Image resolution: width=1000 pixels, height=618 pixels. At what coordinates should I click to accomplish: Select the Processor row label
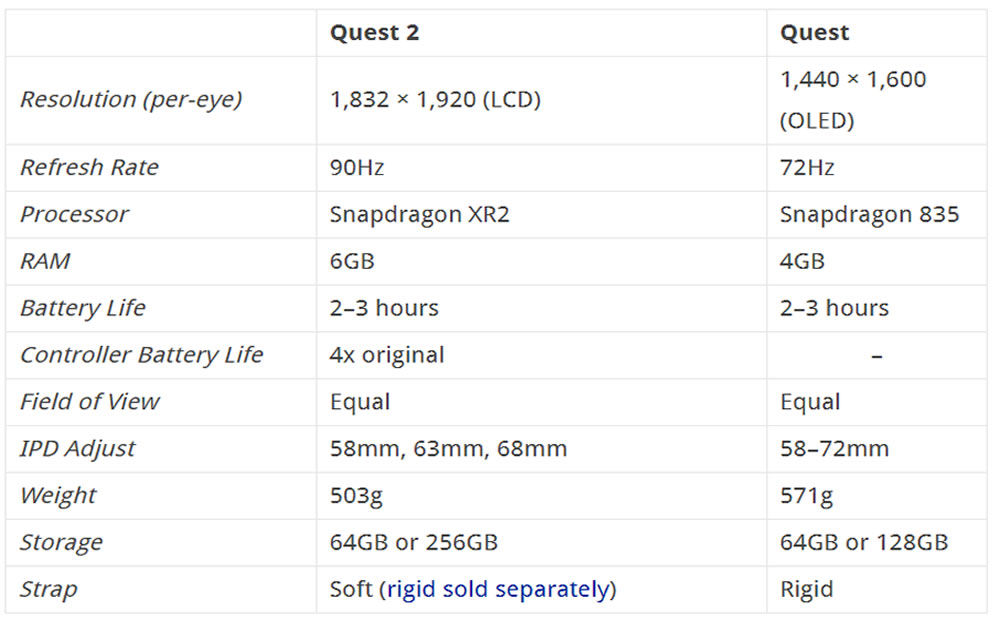coord(74,214)
